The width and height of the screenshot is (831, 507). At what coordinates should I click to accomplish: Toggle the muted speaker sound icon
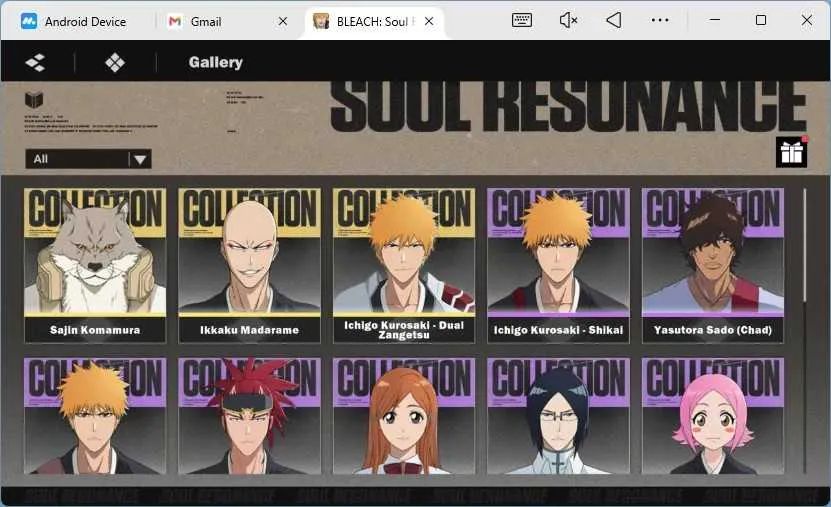coord(568,20)
